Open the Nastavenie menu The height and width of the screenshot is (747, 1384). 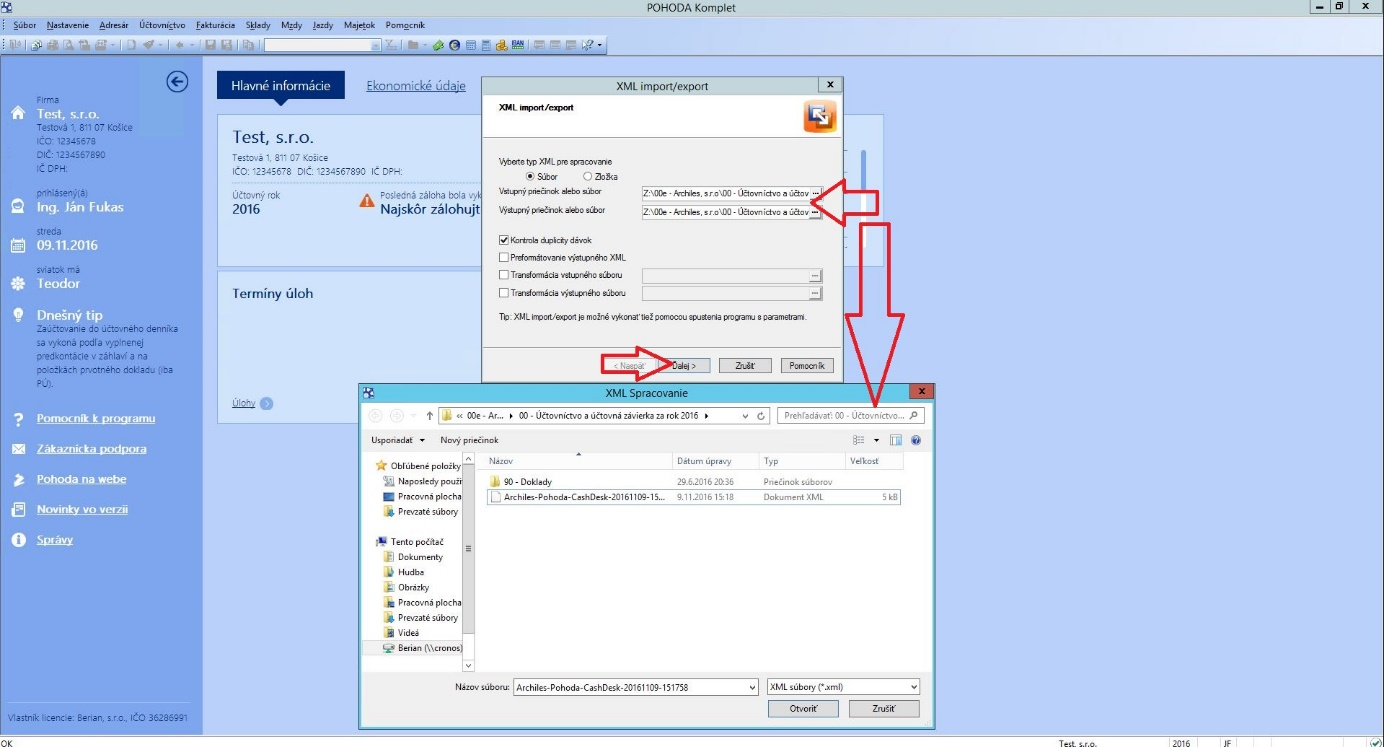pos(67,25)
